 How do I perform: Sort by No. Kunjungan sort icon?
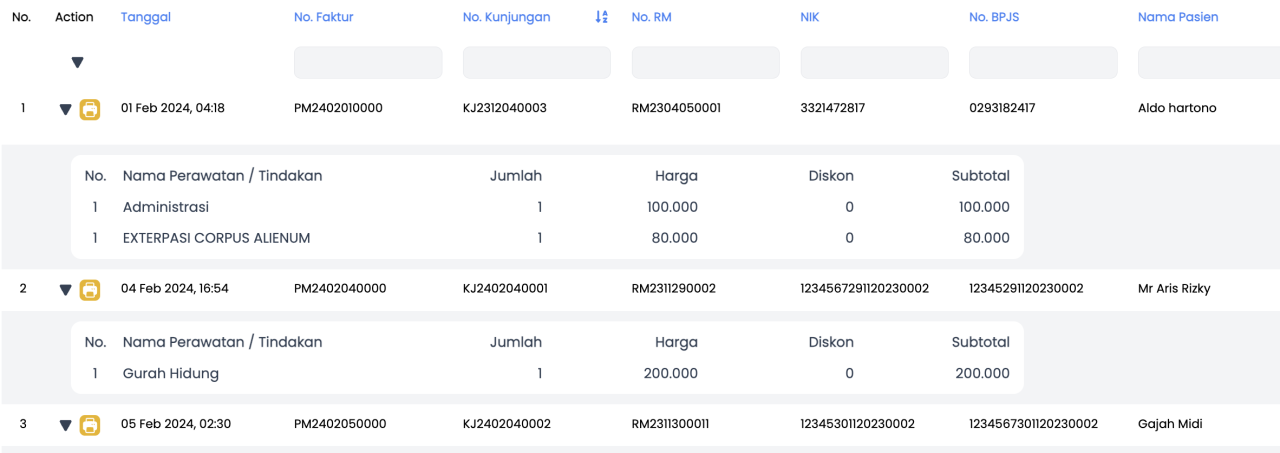601,17
